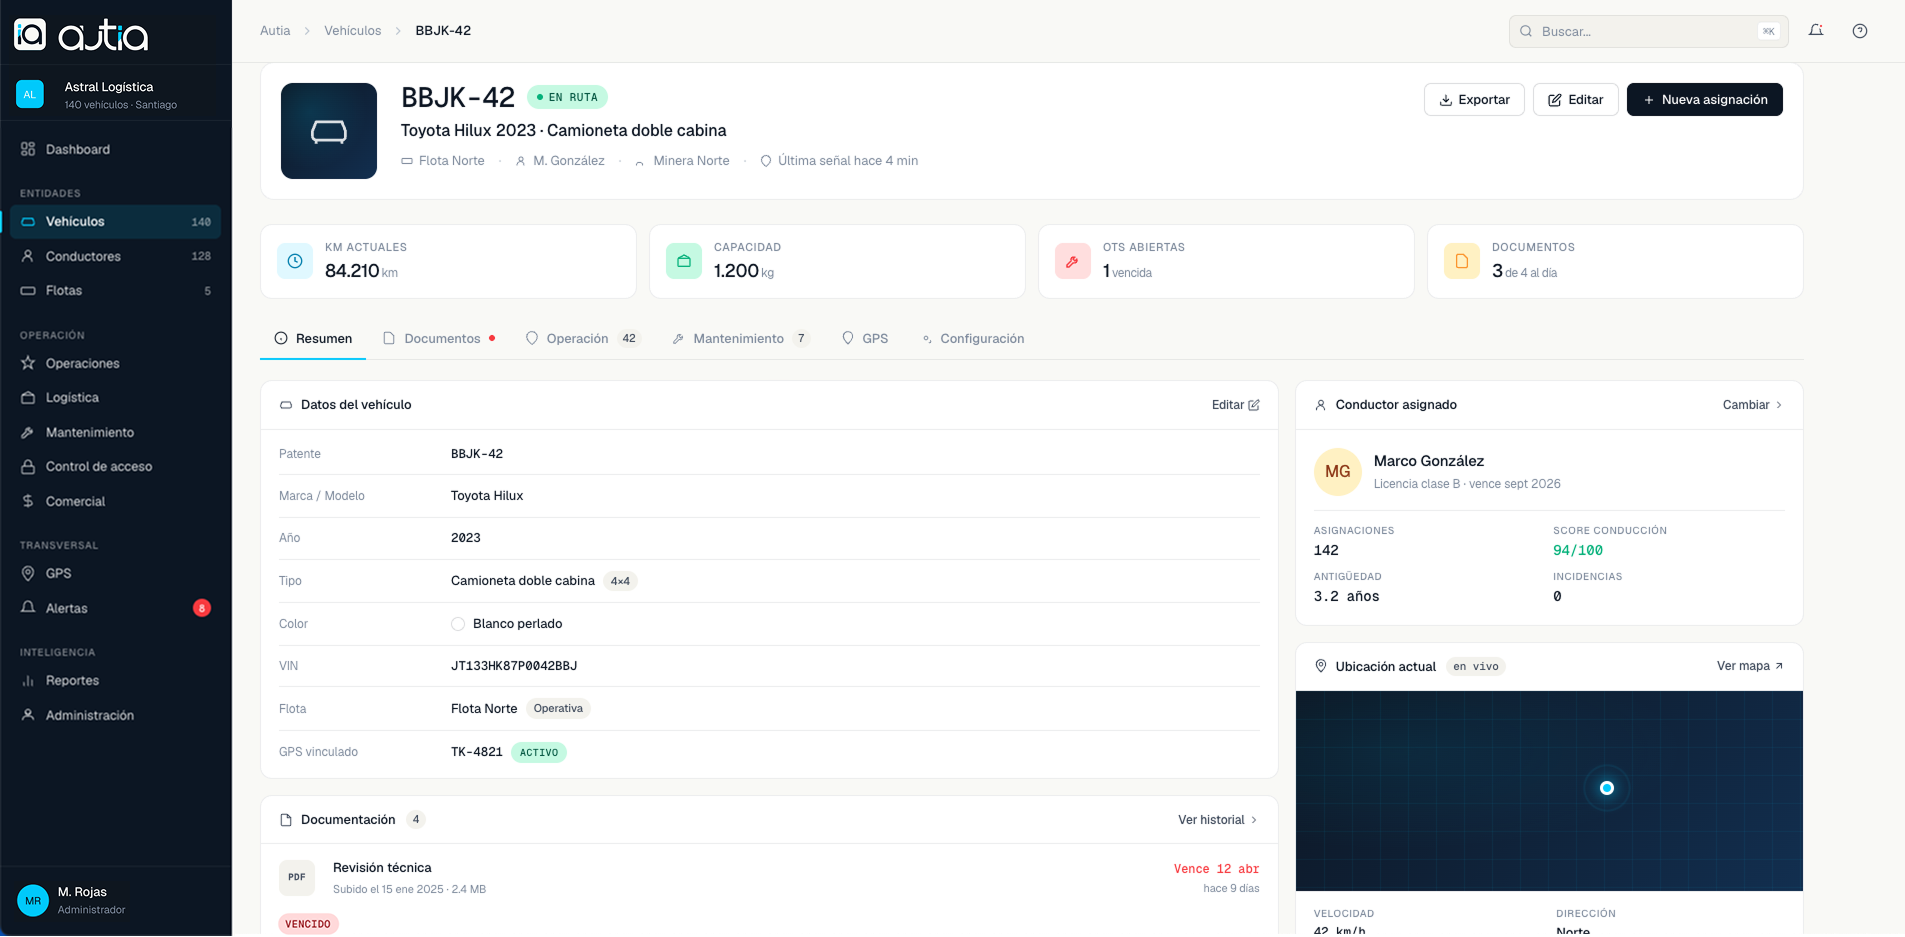1905x937 pixels.
Task: Switch to the Documentos tab
Action: 439,339
